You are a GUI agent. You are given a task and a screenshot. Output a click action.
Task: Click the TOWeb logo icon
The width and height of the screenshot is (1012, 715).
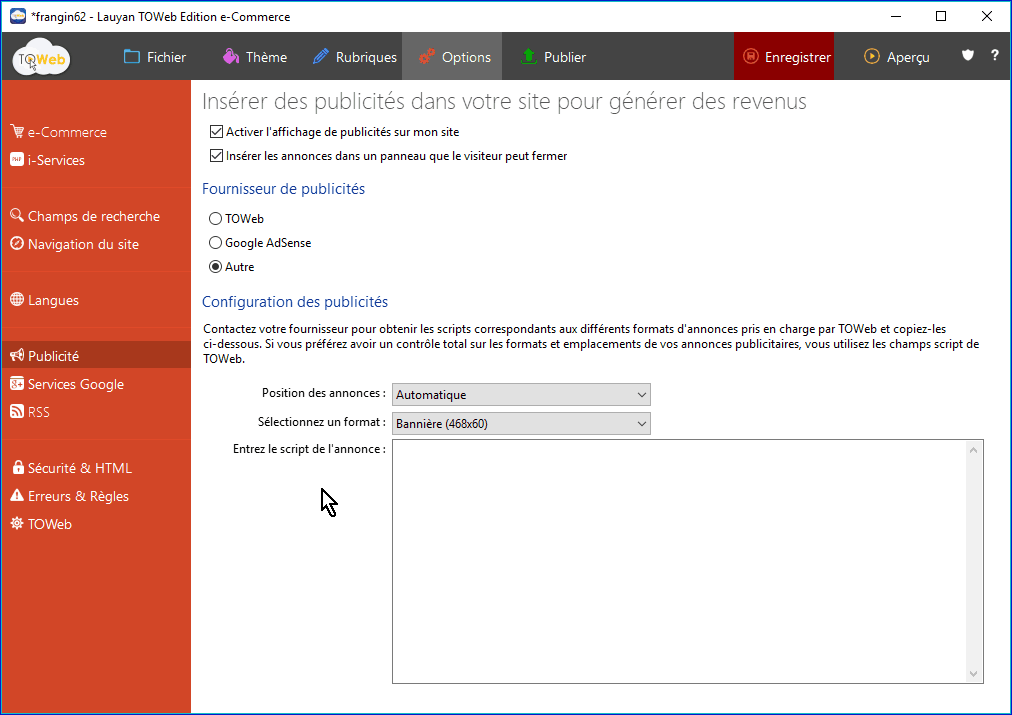tap(42, 59)
